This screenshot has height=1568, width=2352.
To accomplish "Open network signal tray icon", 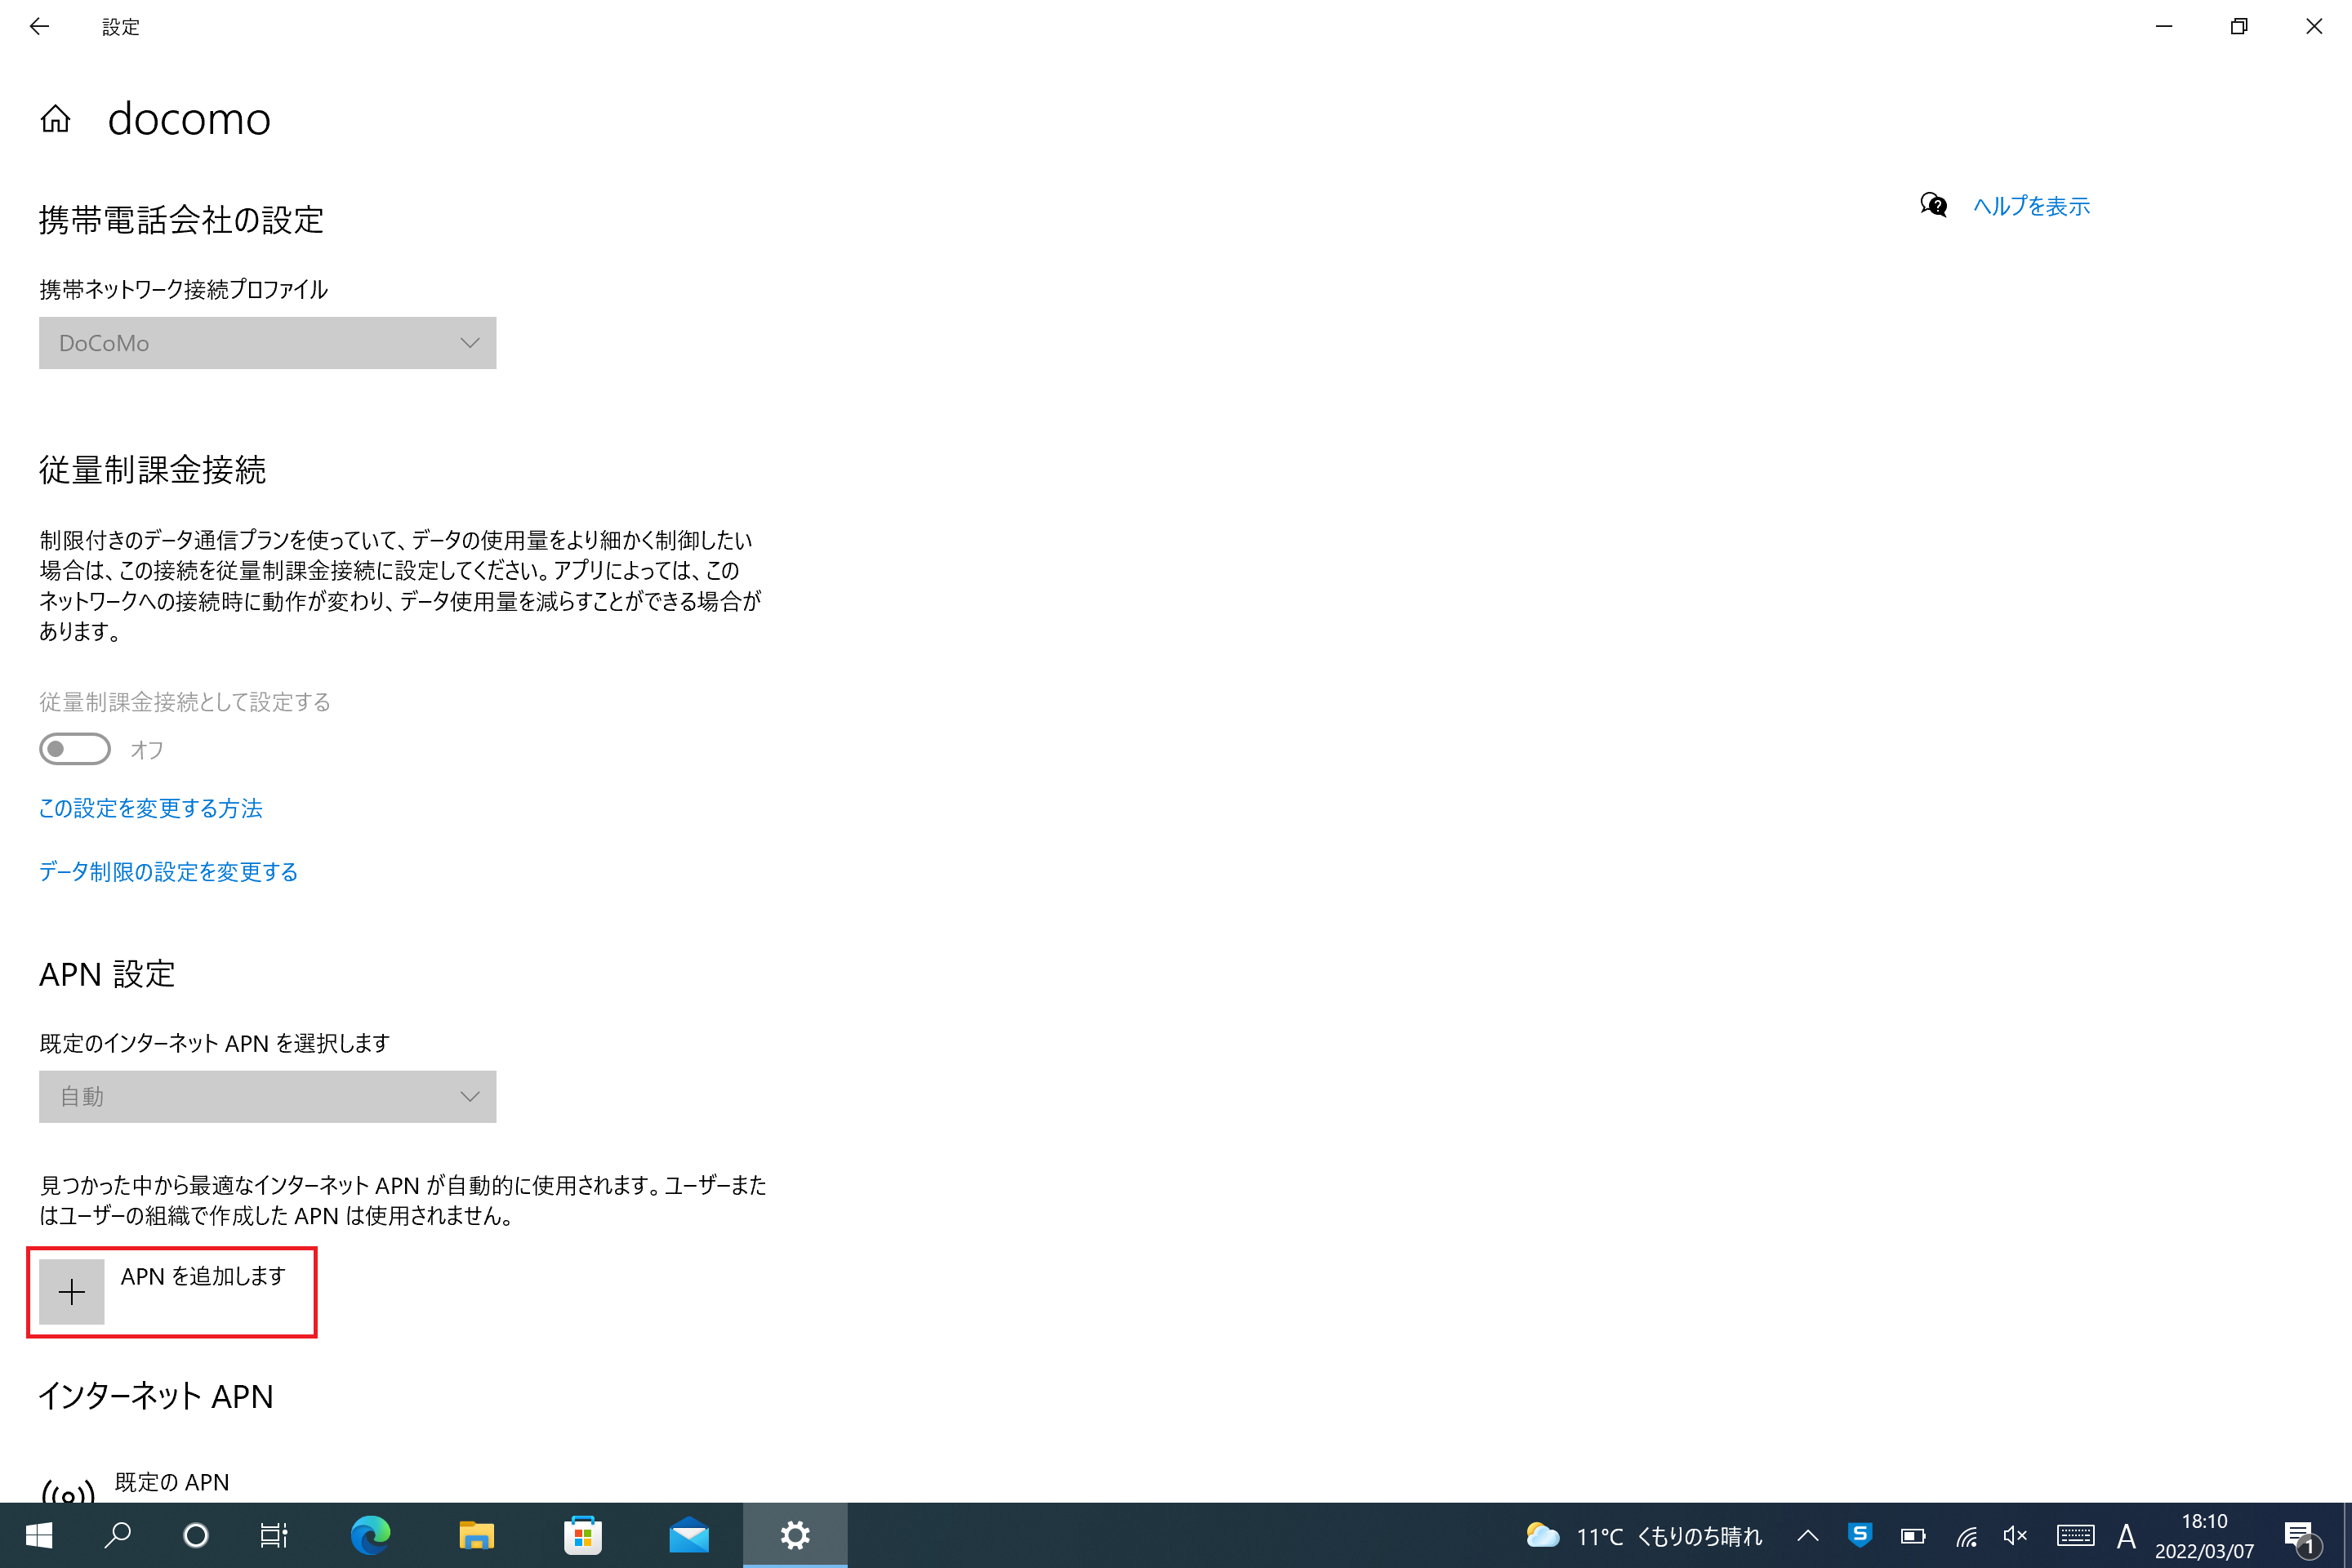I will pos(1966,1535).
